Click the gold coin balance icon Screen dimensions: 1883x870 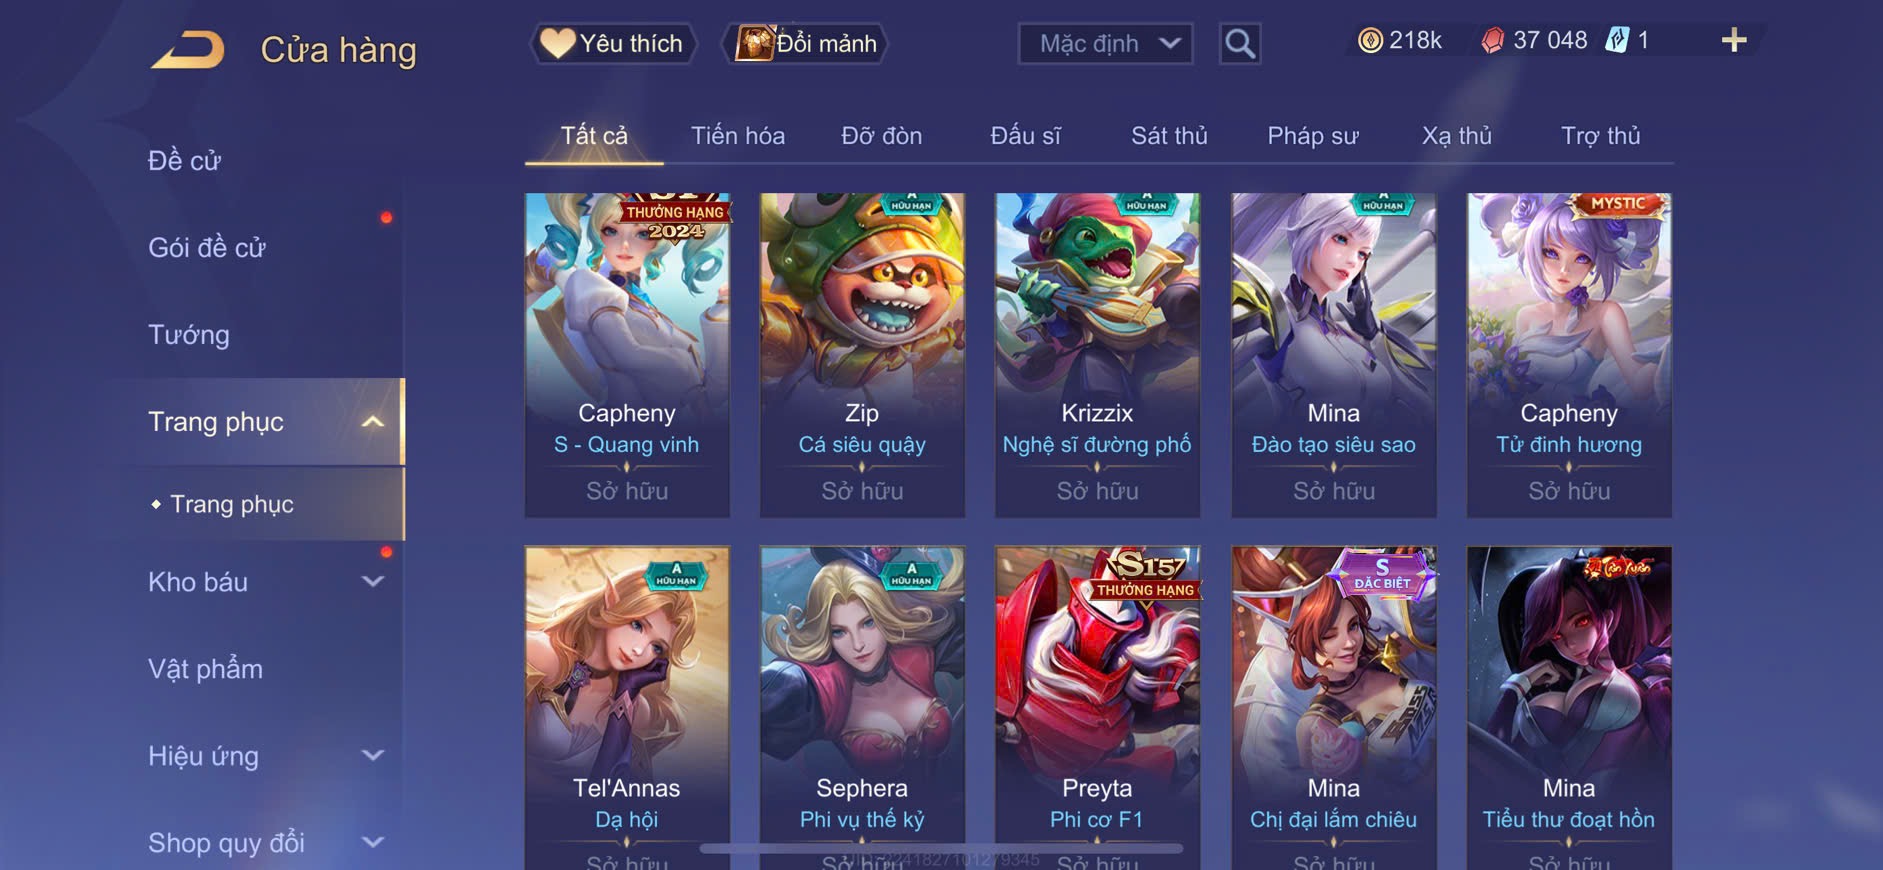coord(1370,40)
